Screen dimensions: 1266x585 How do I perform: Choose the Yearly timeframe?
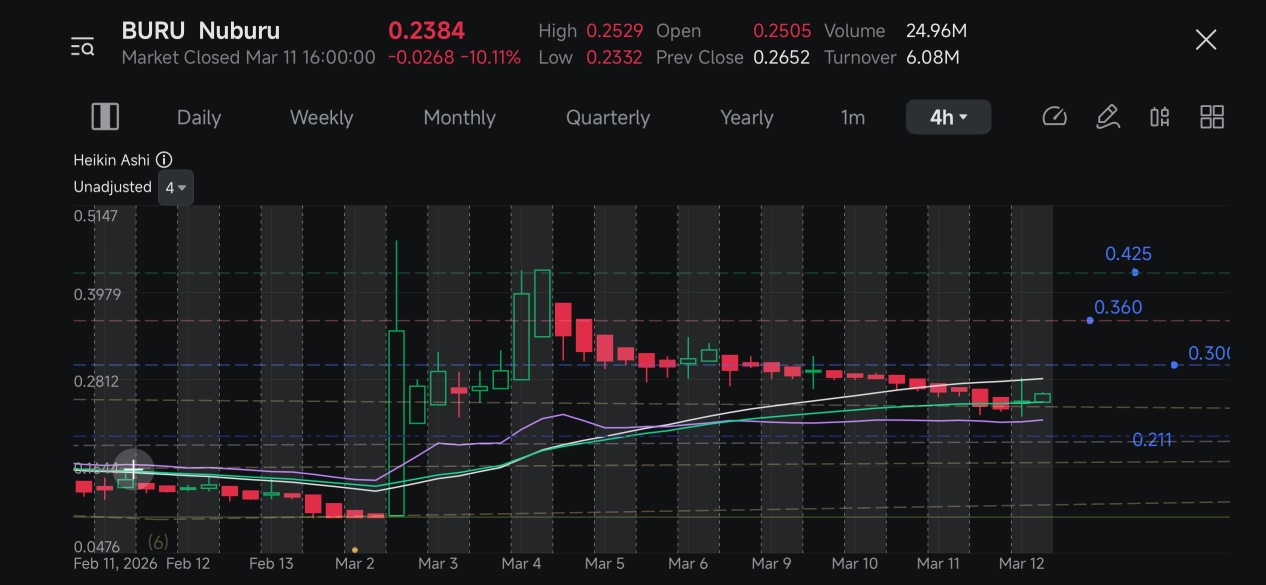click(x=747, y=117)
